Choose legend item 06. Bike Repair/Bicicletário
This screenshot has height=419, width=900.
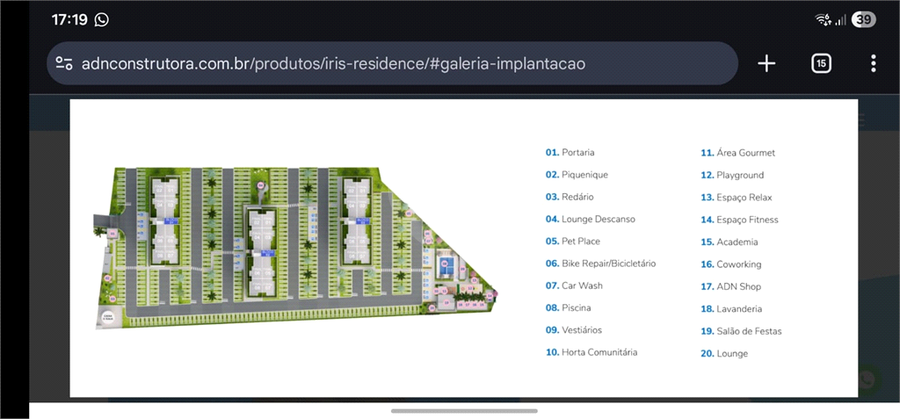coord(600,264)
